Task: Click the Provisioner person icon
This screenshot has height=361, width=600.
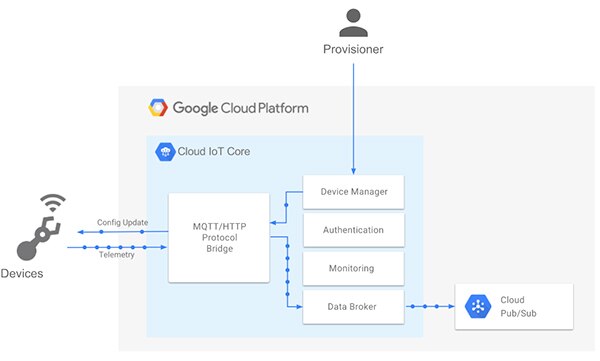Action: click(x=353, y=23)
